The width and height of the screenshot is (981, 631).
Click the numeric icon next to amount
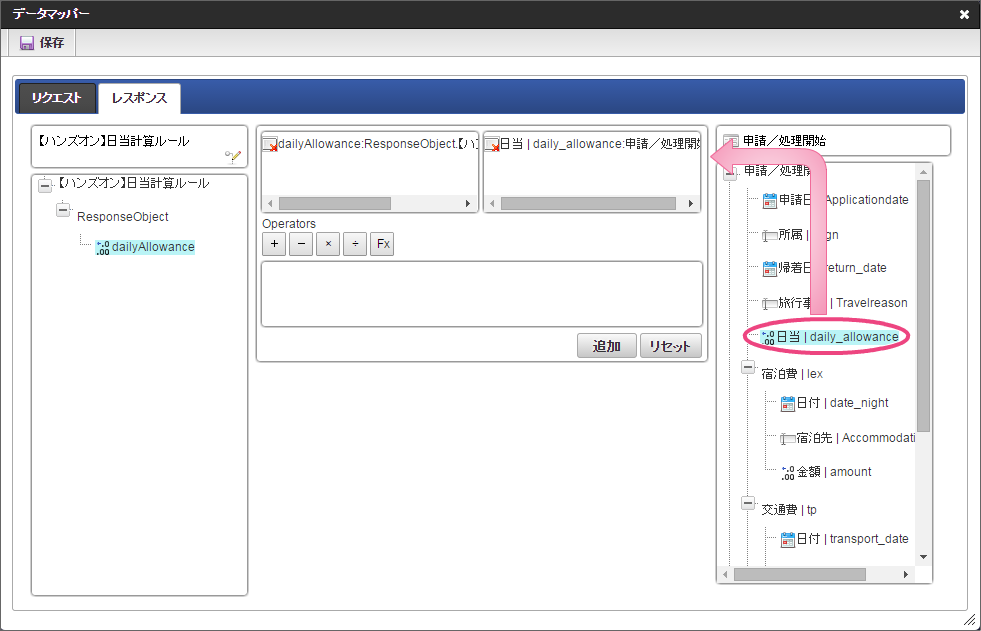pyautogui.click(x=786, y=472)
